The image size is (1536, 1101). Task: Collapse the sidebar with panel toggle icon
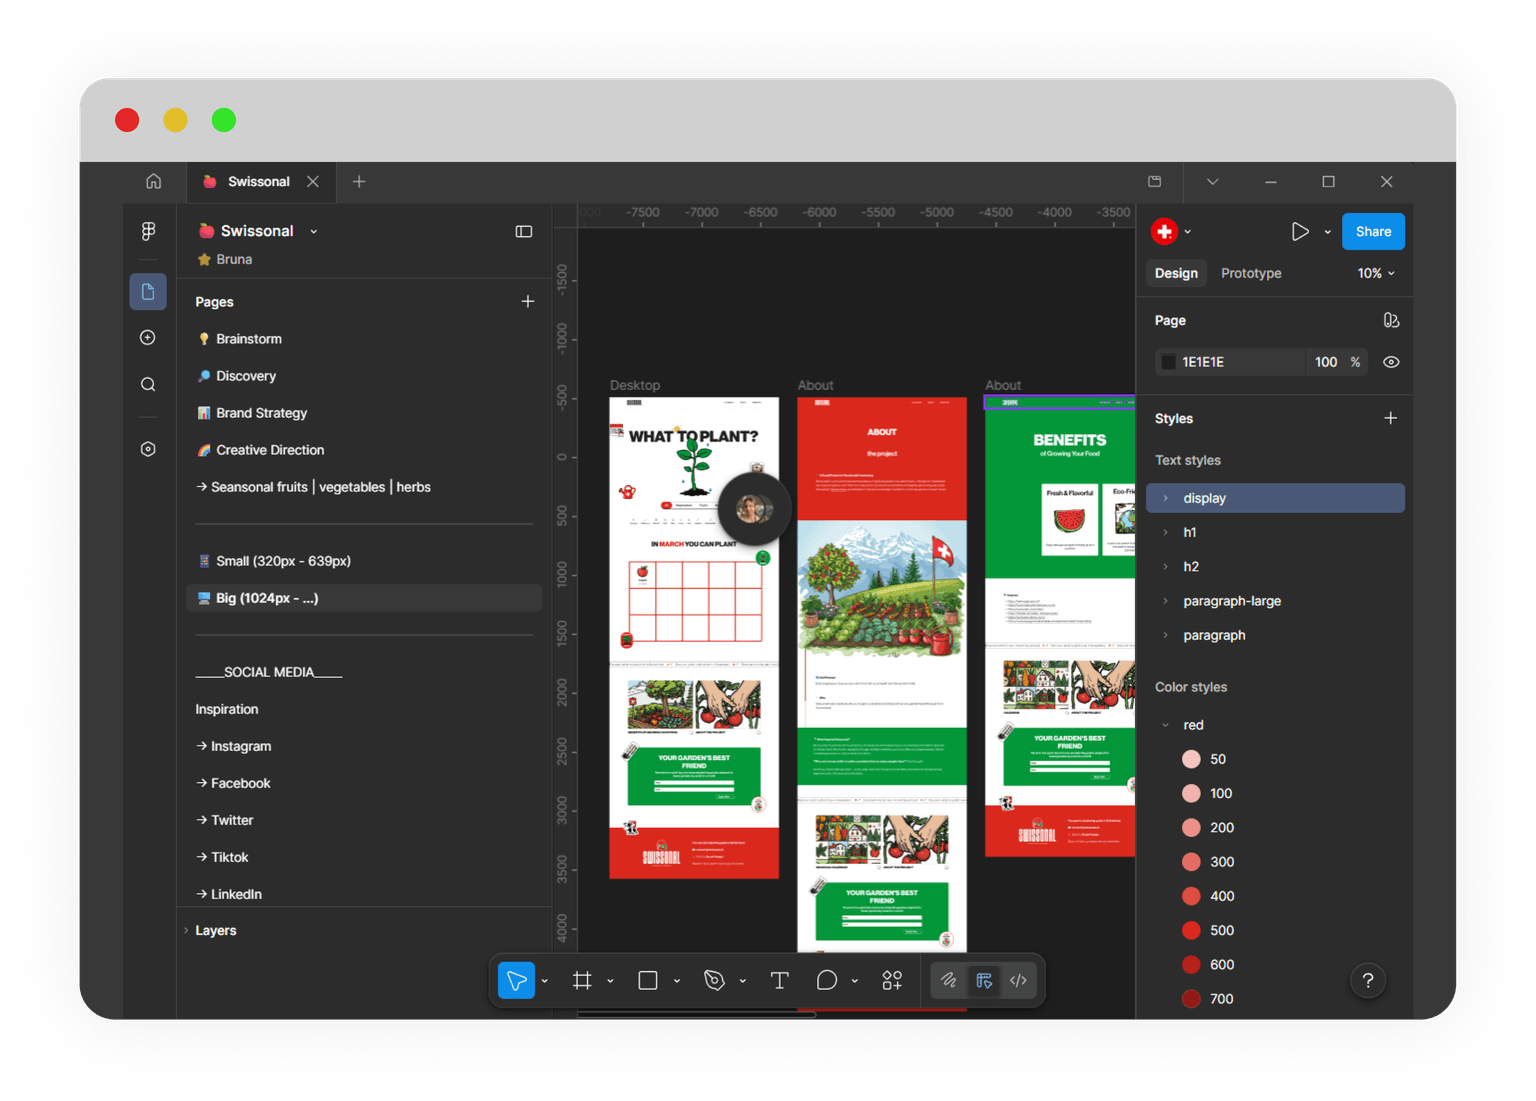pyautogui.click(x=524, y=231)
